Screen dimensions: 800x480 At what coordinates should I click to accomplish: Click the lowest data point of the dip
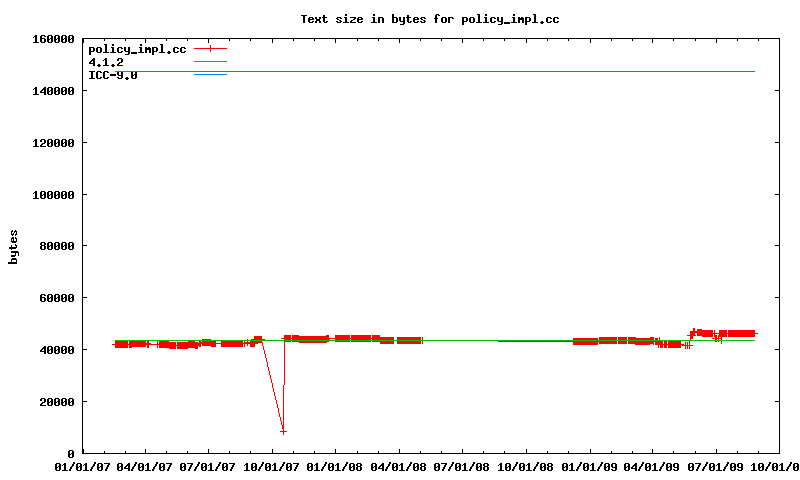(x=283, y=431)
